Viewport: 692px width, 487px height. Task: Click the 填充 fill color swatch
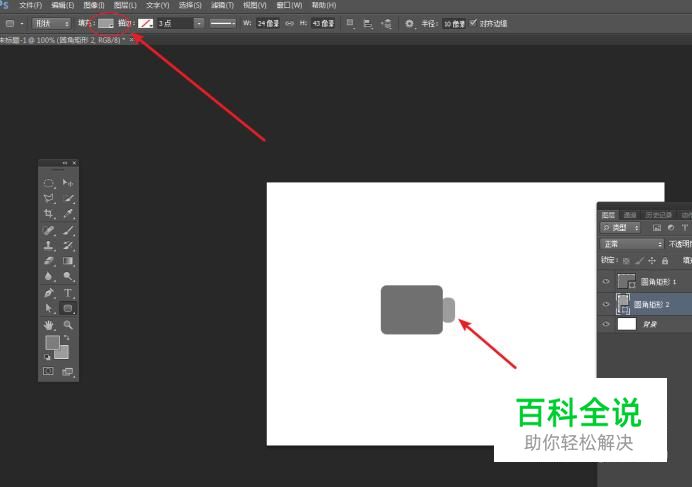pos(106,22)
